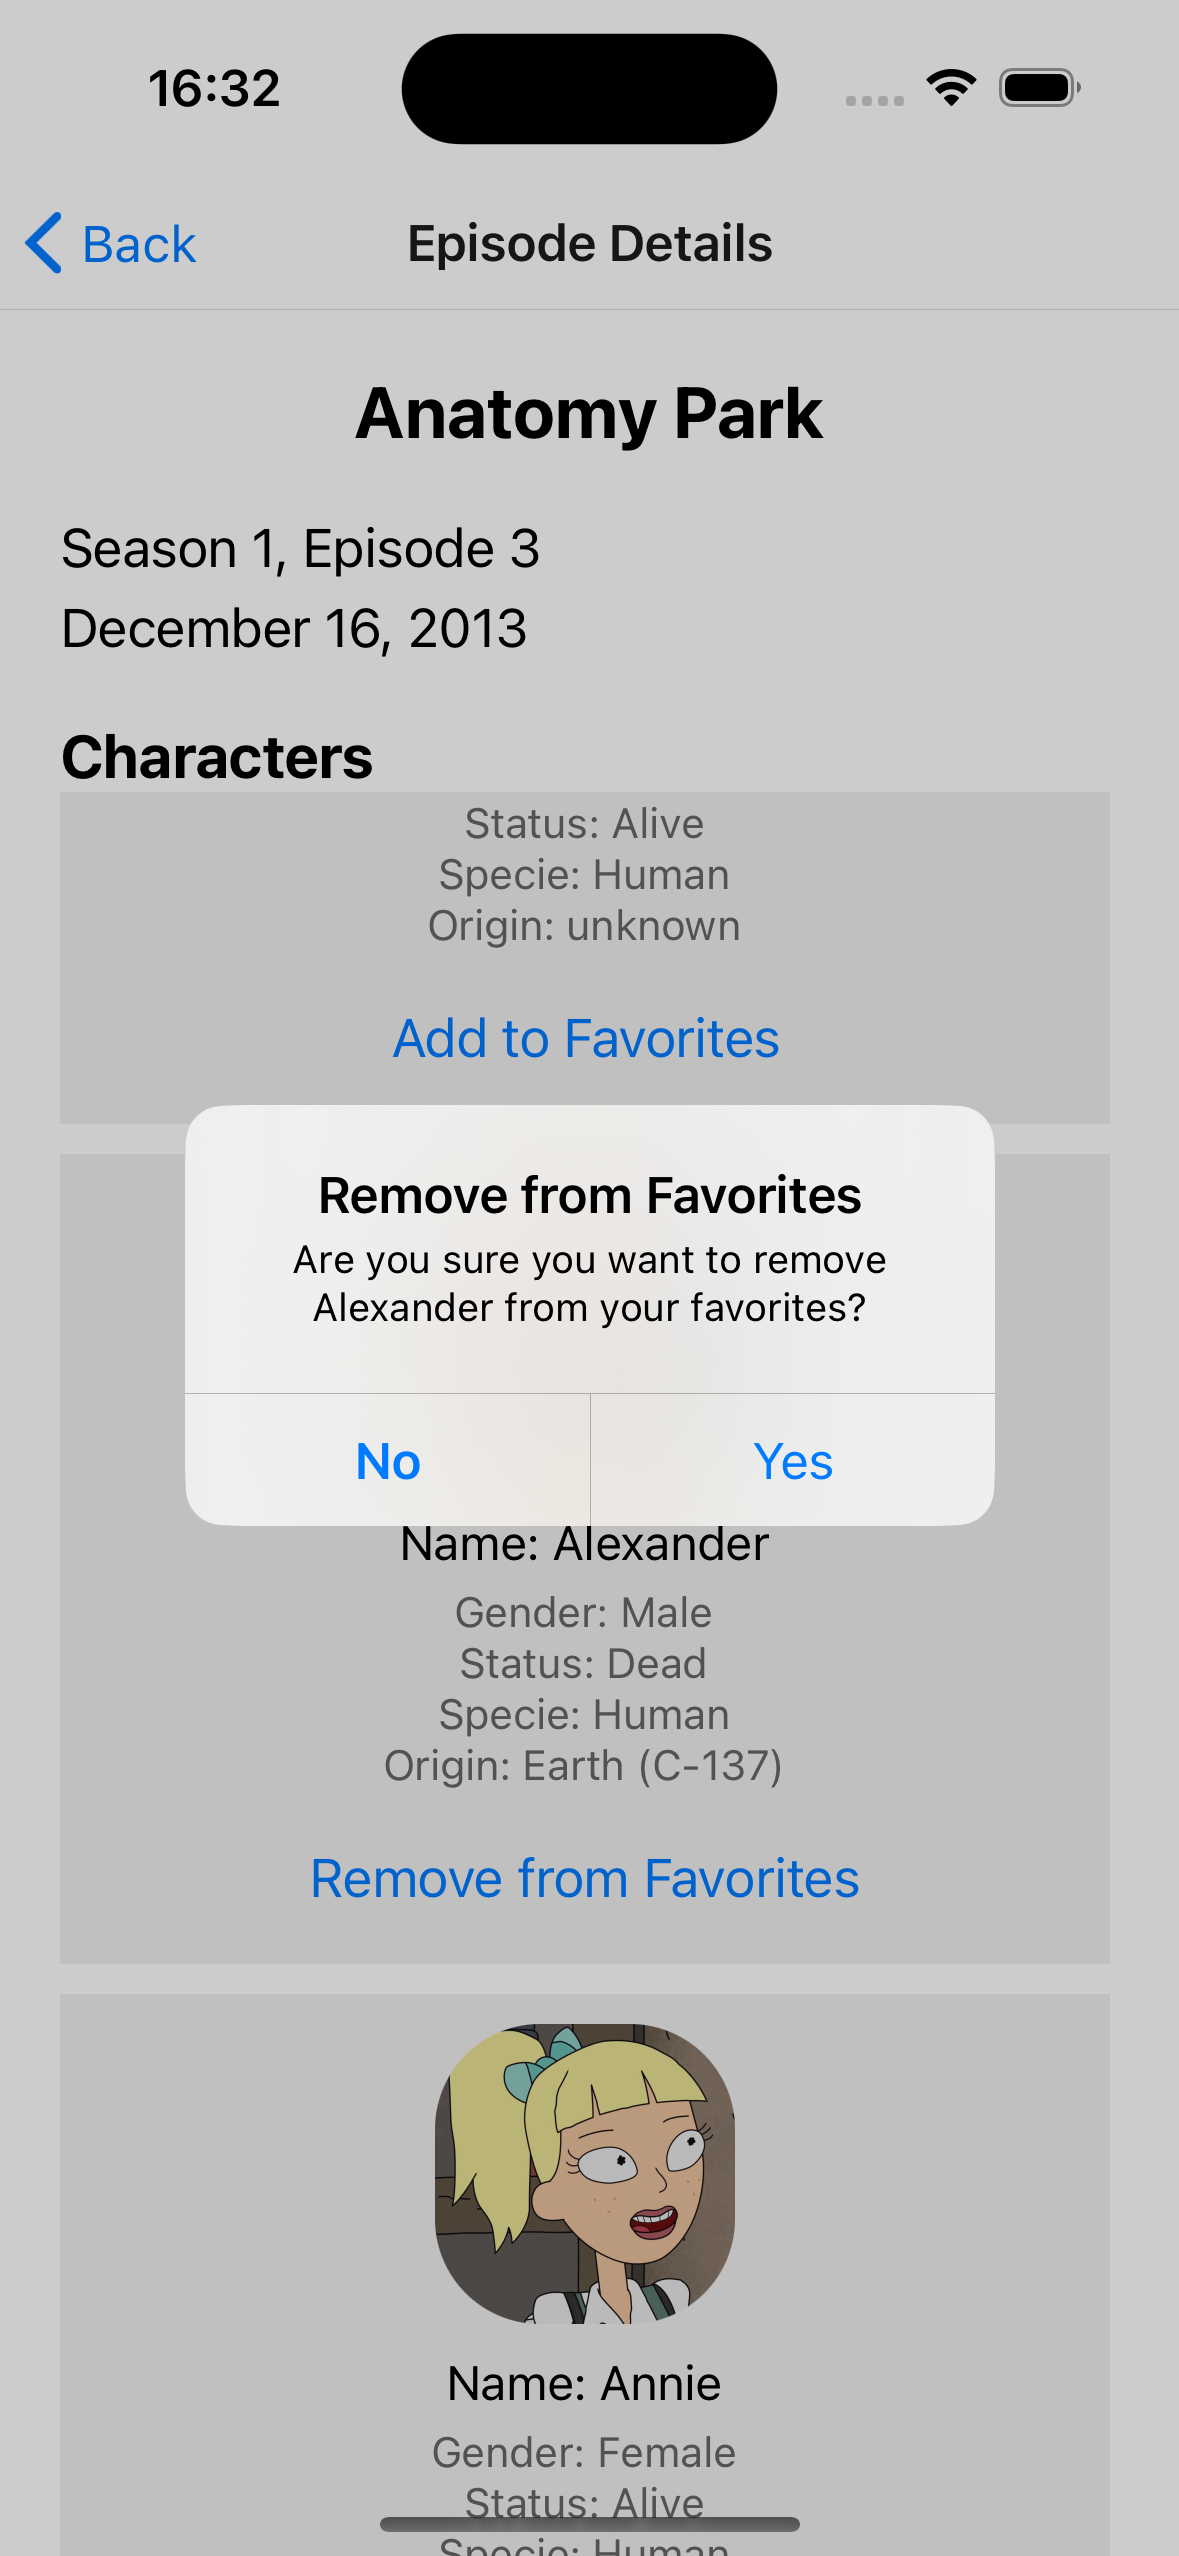The height and width of the screenshot is (2556, 1179).
Task: Tap the cellular signal dots indicator
Action: pos(874,100)
